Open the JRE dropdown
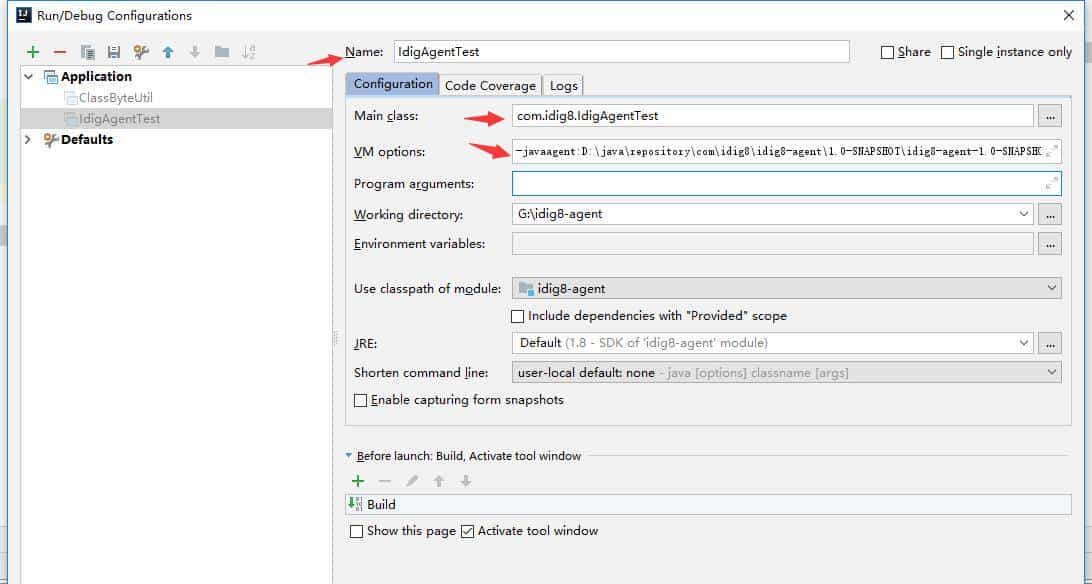Screen dimensions: 1092x584 [x=1024, y=343]
